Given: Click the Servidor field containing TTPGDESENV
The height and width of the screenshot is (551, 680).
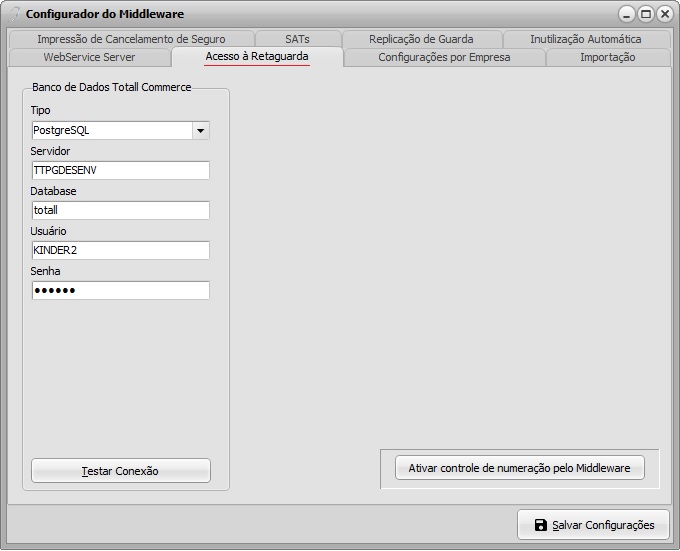Looking at the screenshot, I should click(x=121, y=170).
